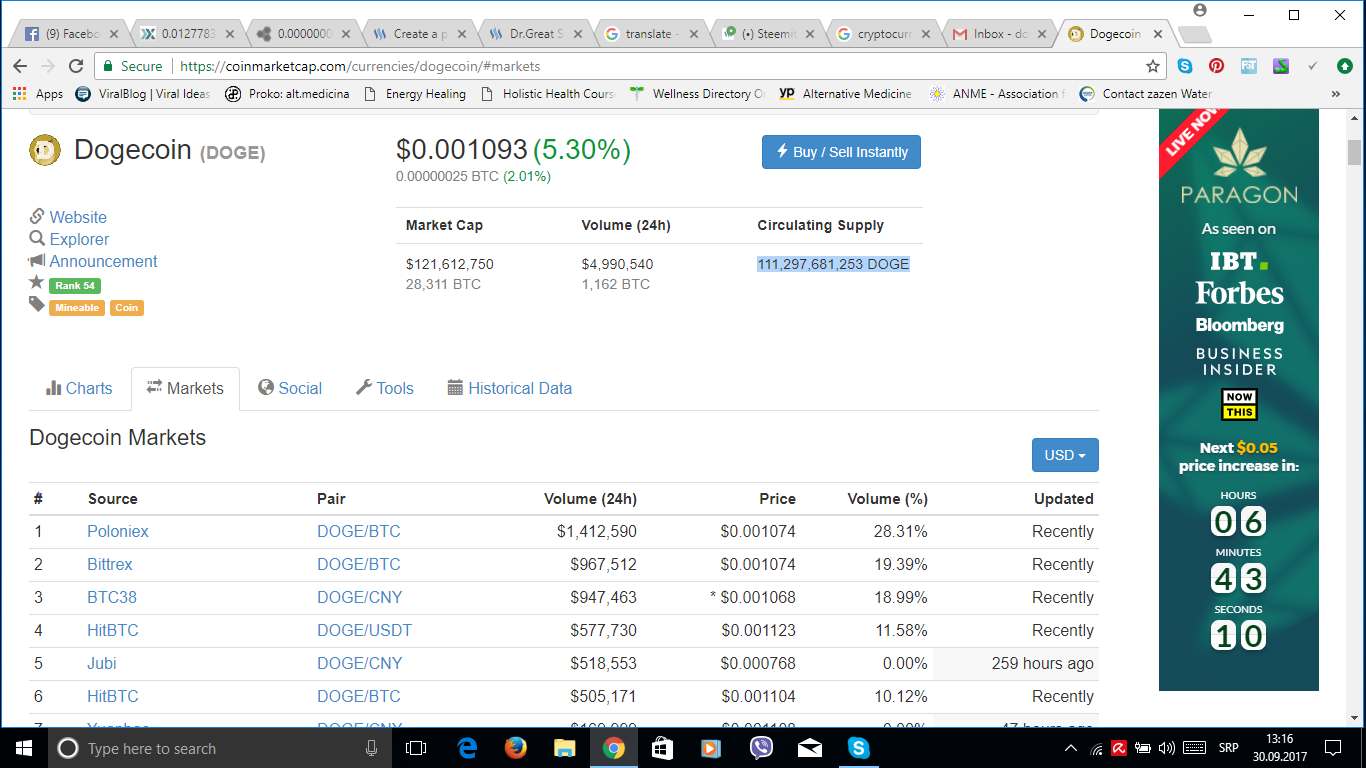The height and width of the screenshot is (768, 1366).
Task: Open the volume control in system tray
Action: pyautogui.click(x=1167, y=748)
